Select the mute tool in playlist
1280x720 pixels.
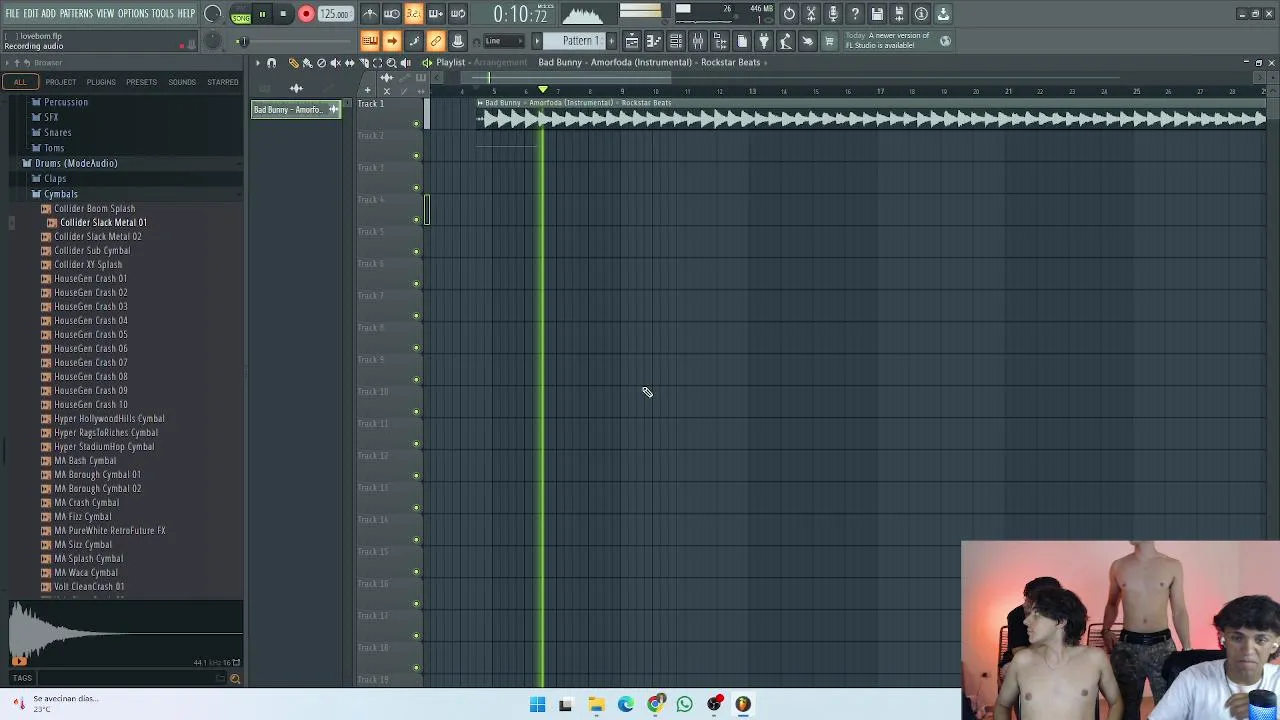pos(335,63)
